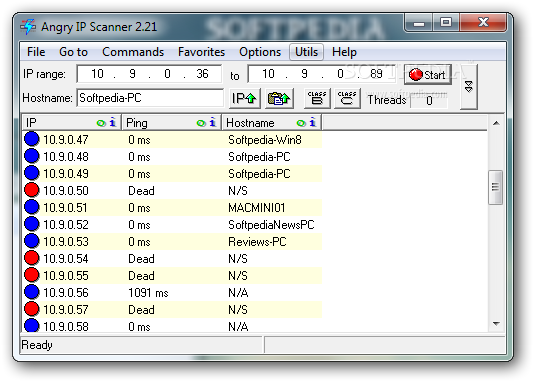The image size is (534, 382).
Task: Click the blue status dot for 10.9.0.52
Action: (x=32, y=224)
